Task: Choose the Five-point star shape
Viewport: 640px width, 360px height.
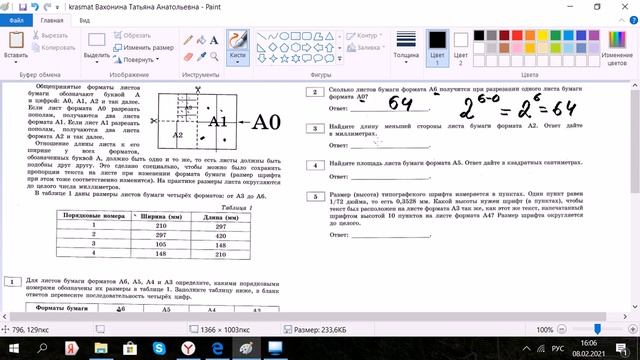Action: click(284, 58)
